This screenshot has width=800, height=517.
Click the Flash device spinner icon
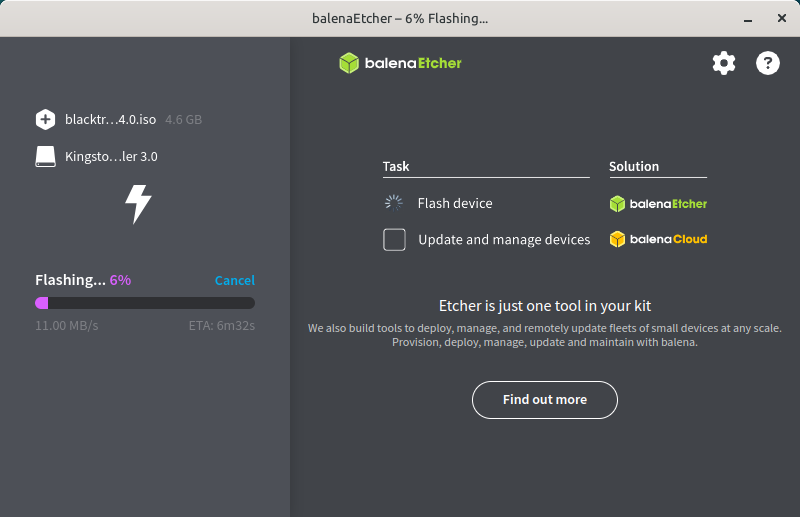(x=394, y=203)
